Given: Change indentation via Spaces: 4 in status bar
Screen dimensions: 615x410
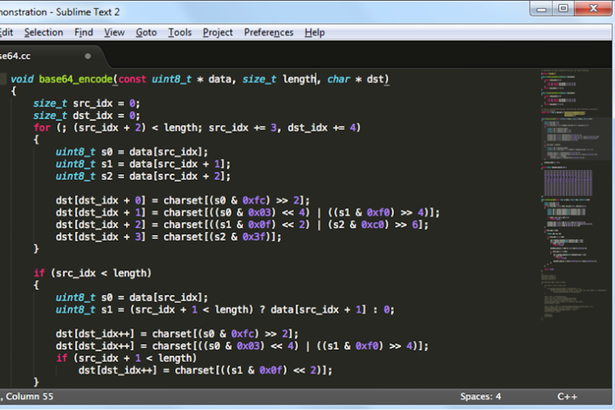Looking at the screenshot, I should click(483, 397).
